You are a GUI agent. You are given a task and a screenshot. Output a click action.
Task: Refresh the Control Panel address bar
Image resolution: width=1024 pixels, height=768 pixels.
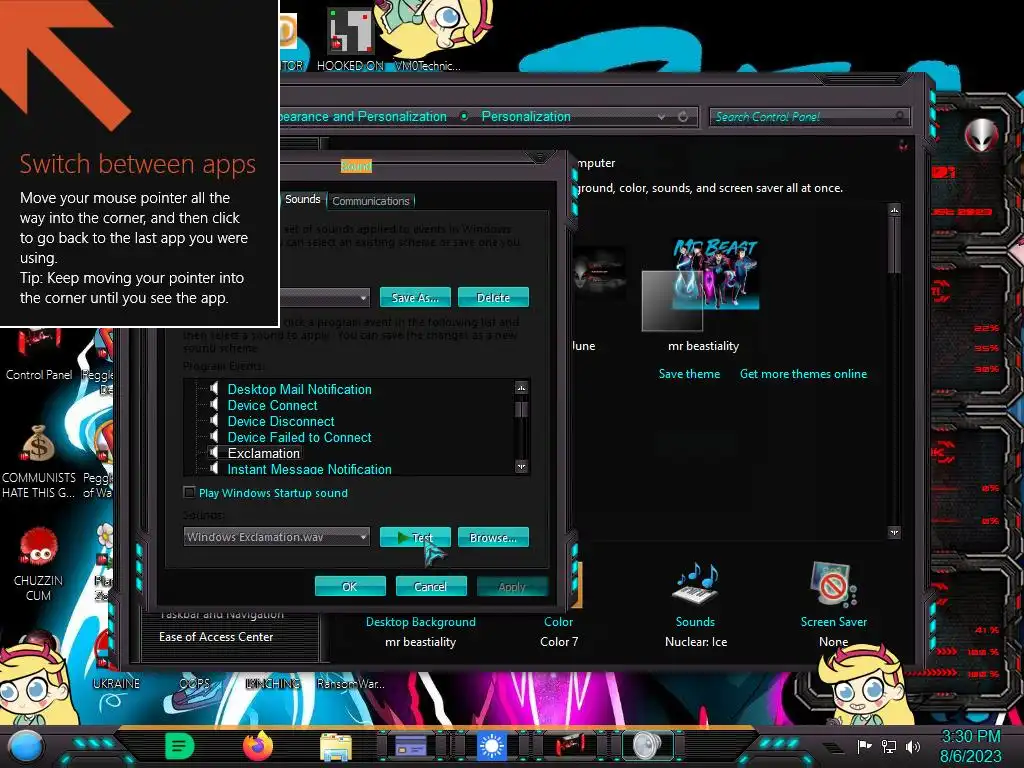tap(683, 117)
